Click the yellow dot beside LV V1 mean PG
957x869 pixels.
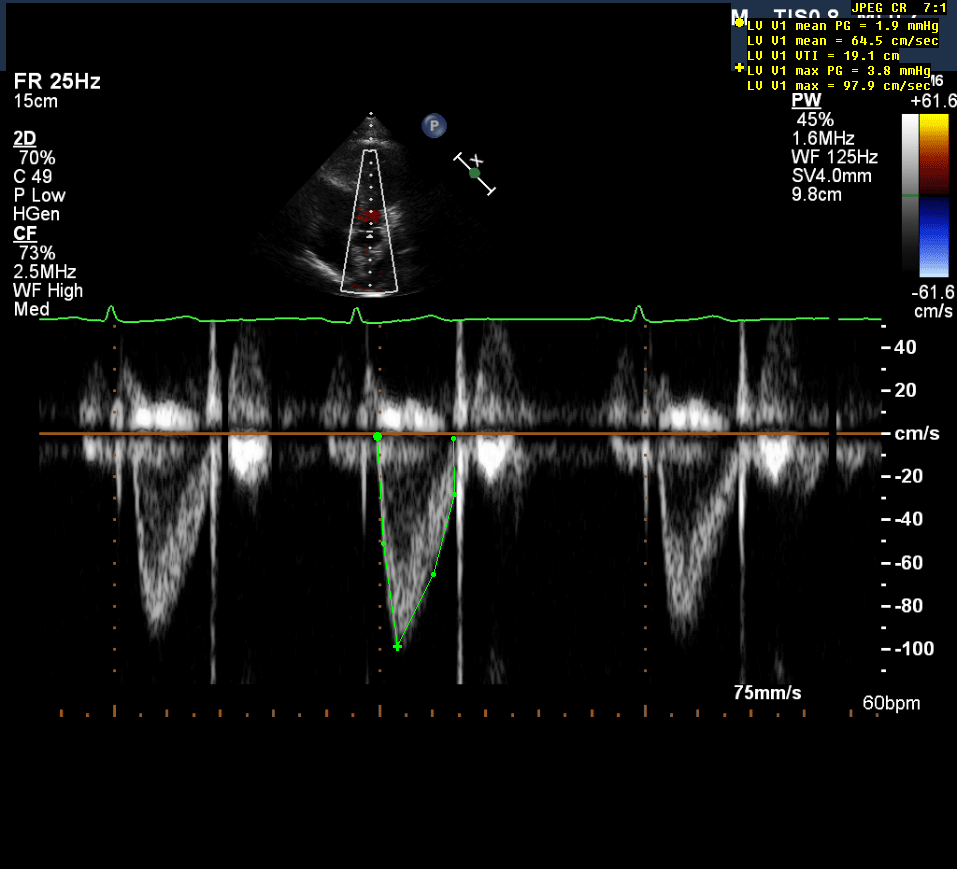(739, 22)
